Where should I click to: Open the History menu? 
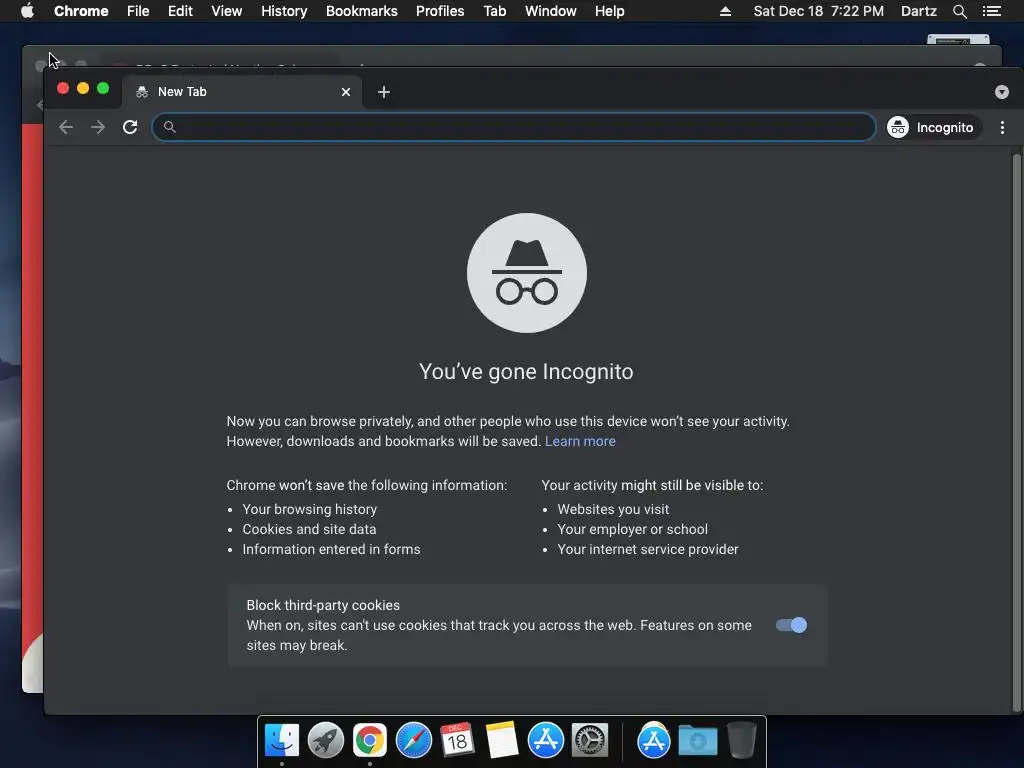point(284,11)
